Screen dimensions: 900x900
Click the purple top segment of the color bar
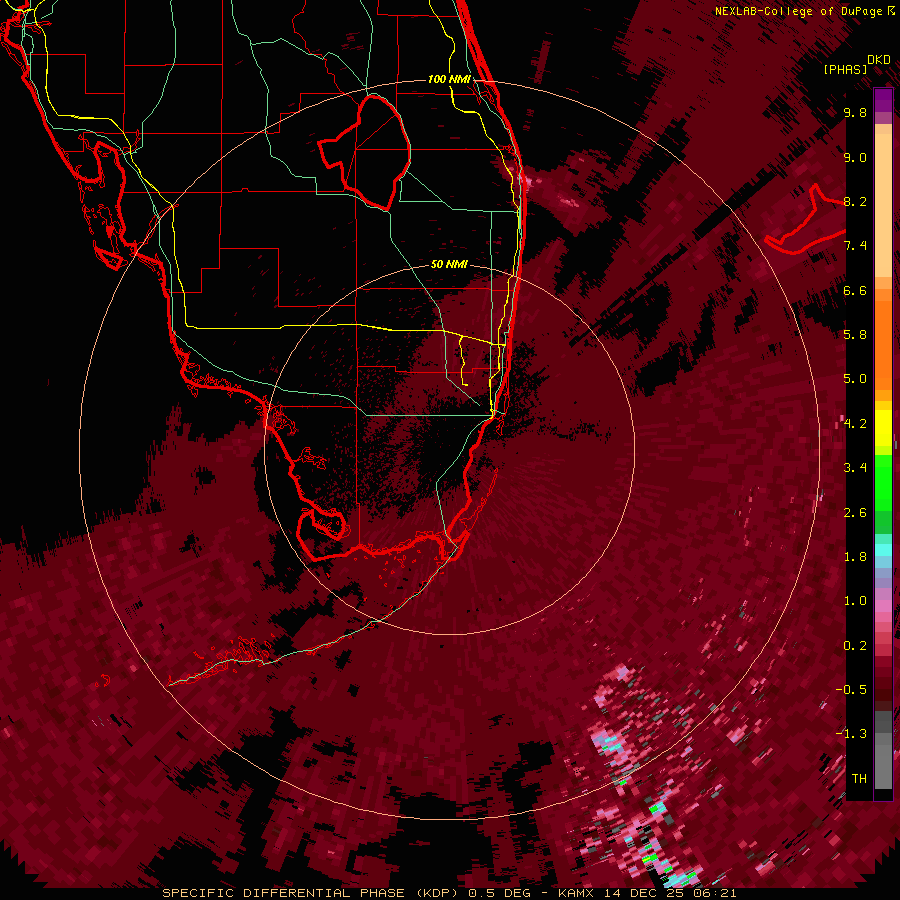pos(883,100)
